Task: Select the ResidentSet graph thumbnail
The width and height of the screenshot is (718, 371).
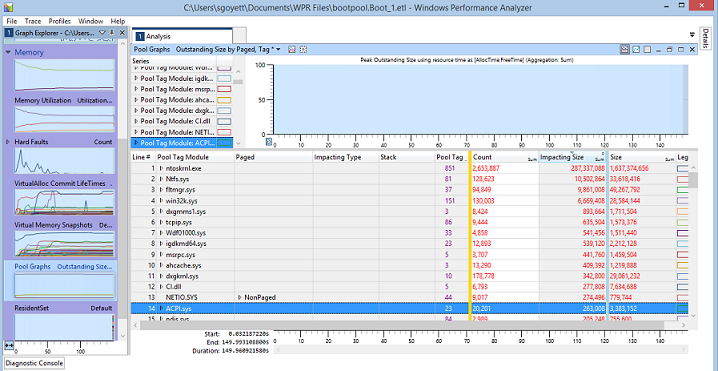Action: pyautogui.click(x=64, y=327)
